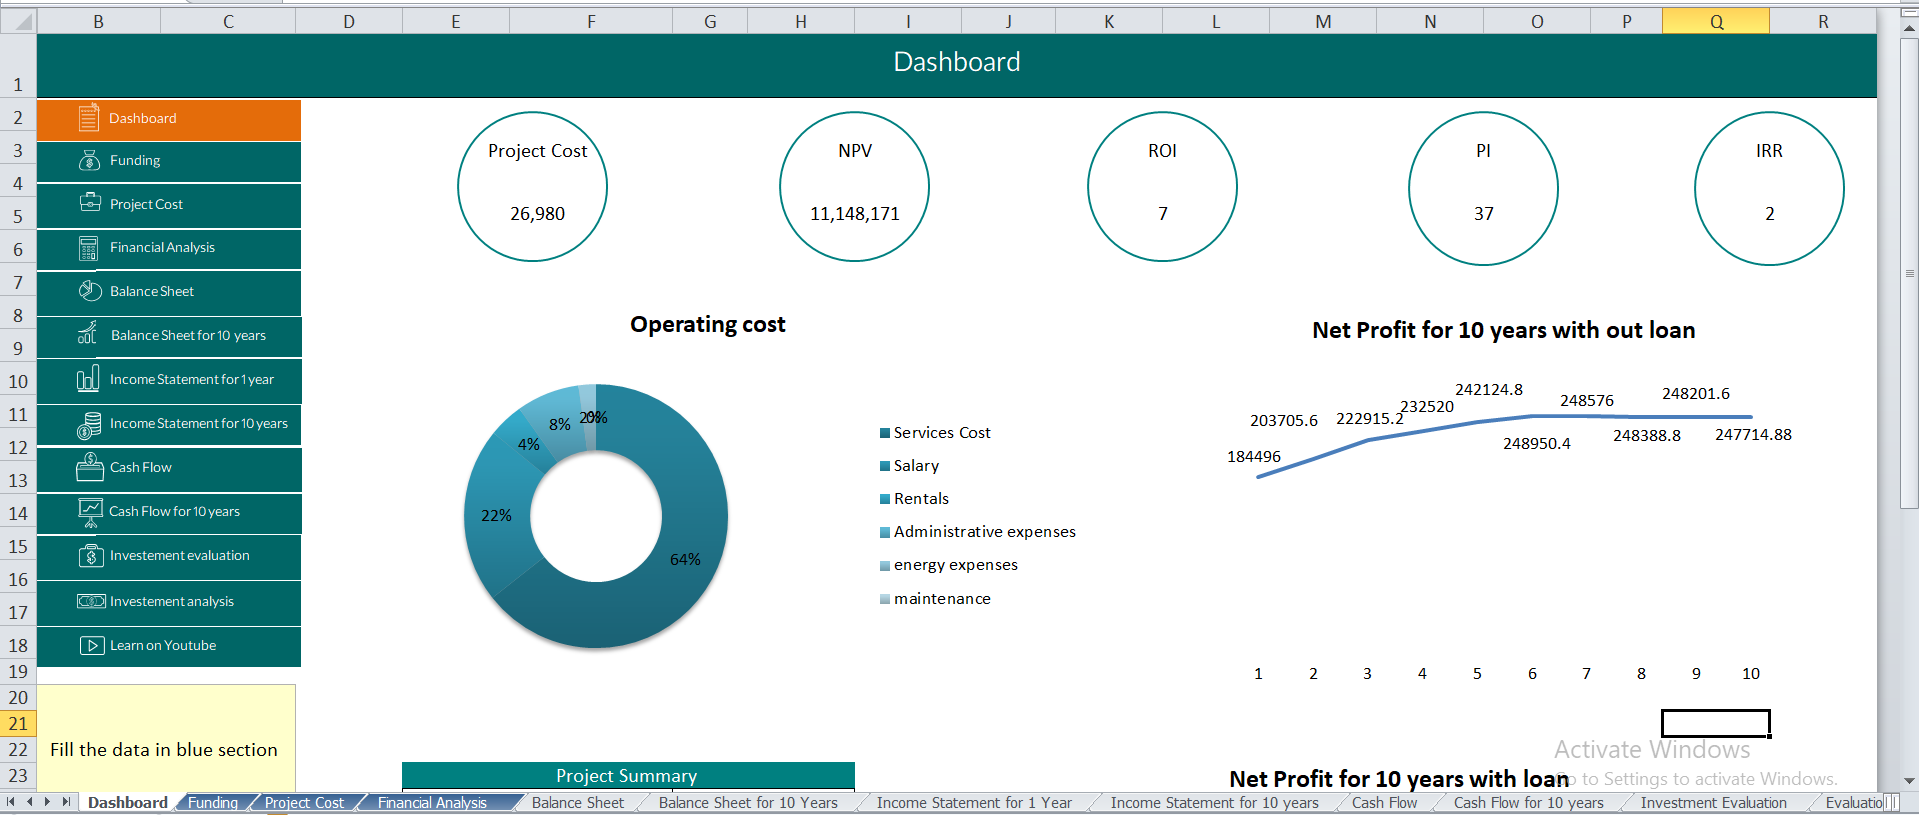
Task: Click the Funding money bag icon
Action: [90, 160]
